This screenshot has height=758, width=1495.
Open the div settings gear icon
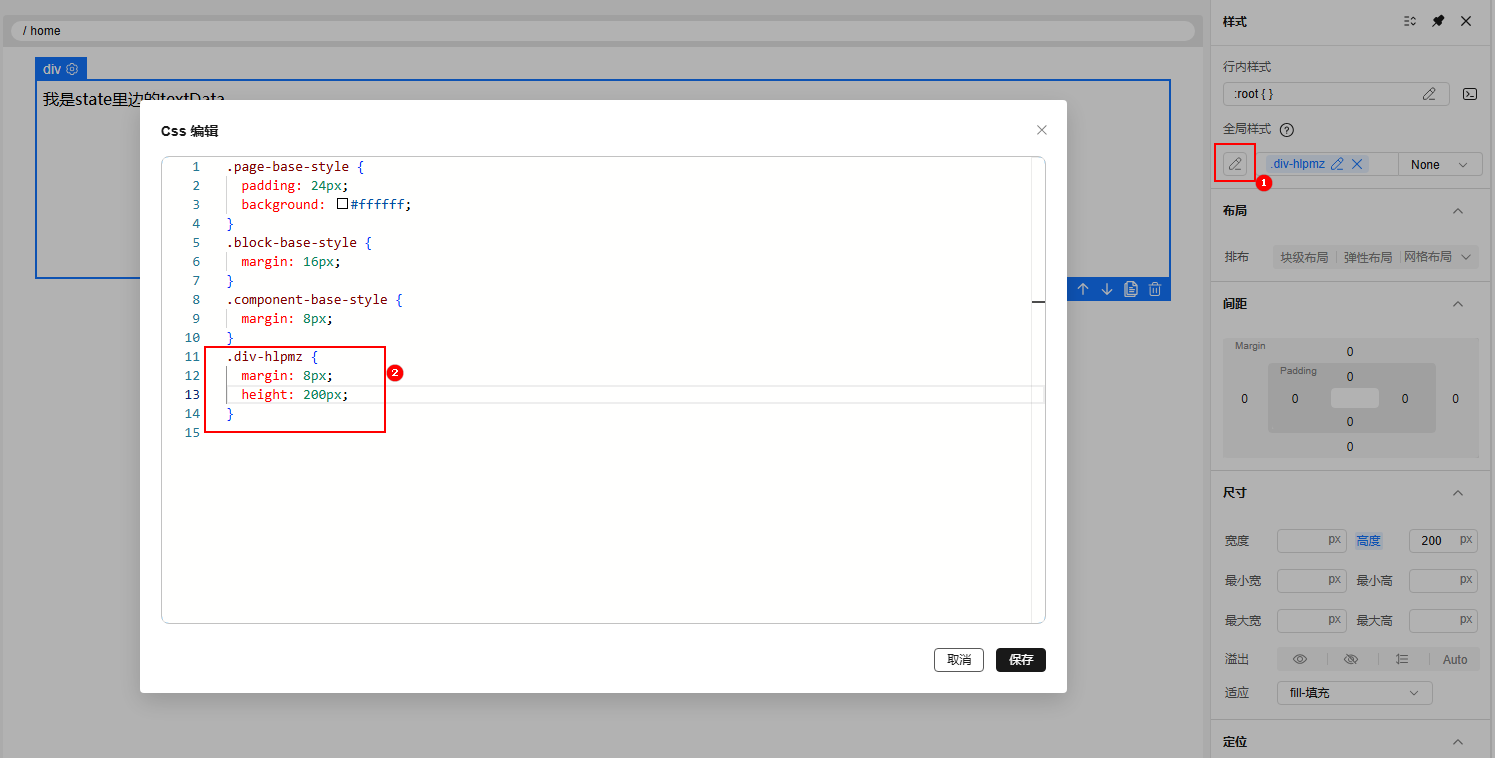pos(72,69)
